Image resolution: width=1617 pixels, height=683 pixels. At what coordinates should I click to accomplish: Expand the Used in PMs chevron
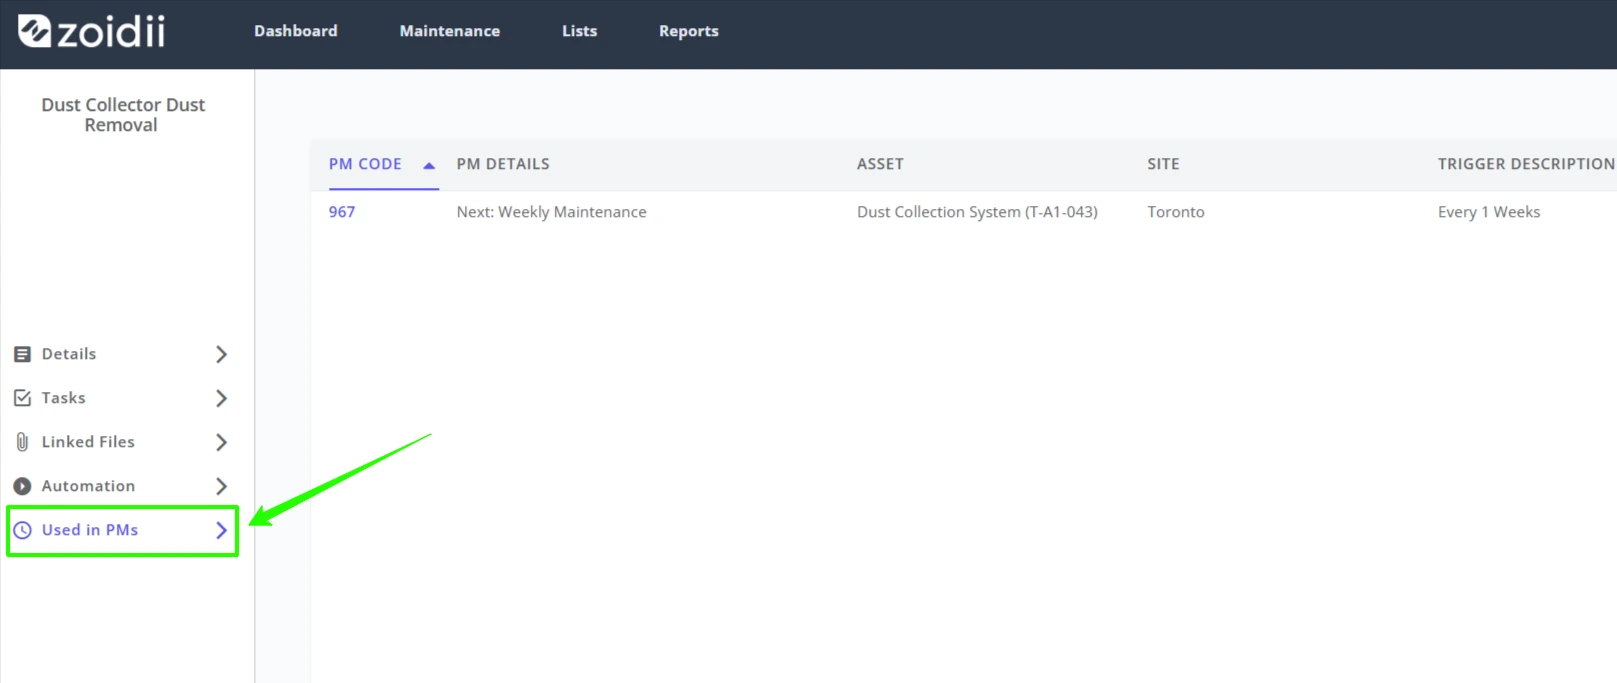[222, 530]
